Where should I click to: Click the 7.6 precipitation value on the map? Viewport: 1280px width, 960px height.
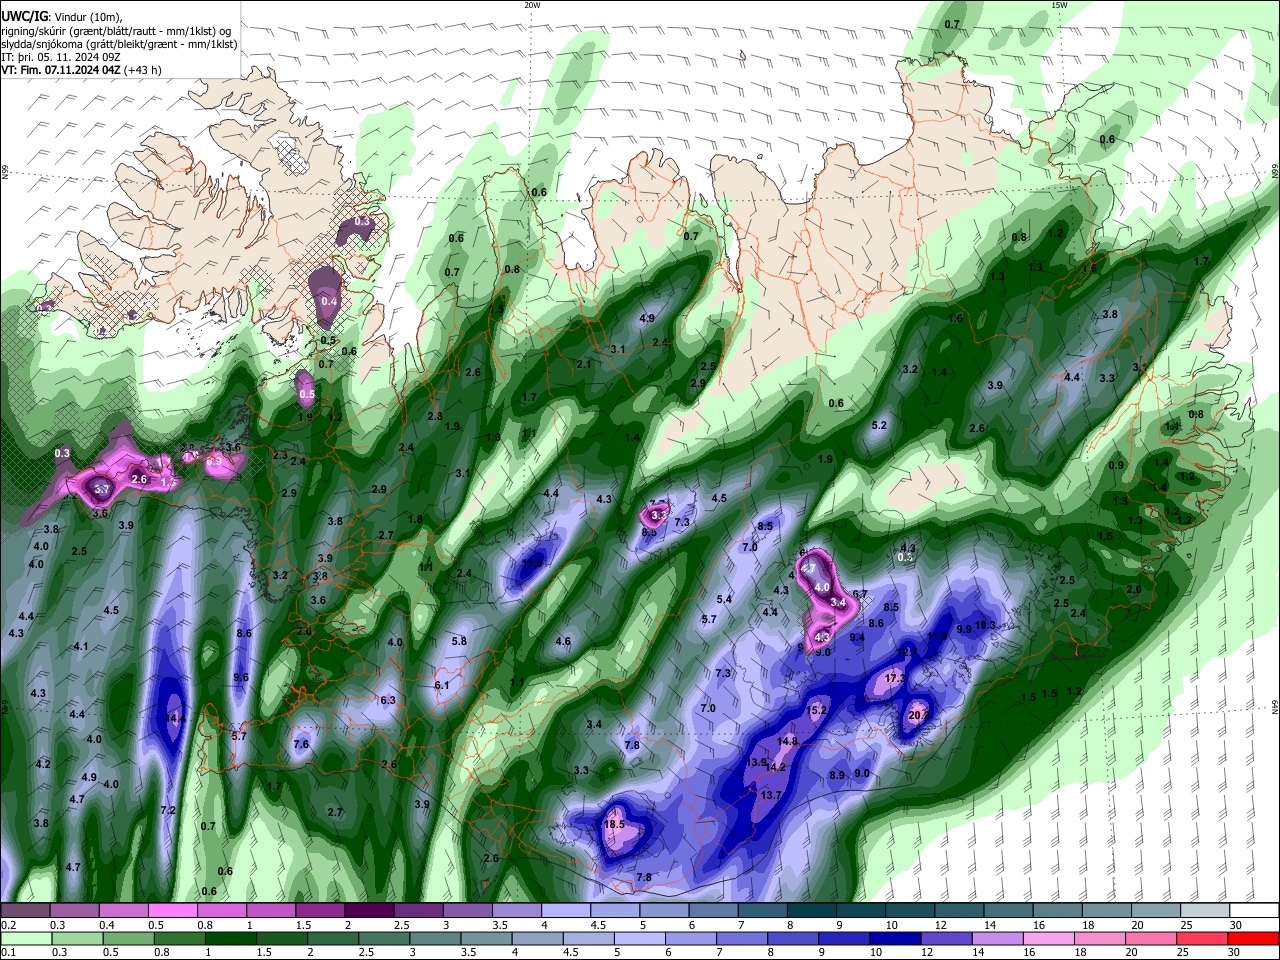click(301, 744)
